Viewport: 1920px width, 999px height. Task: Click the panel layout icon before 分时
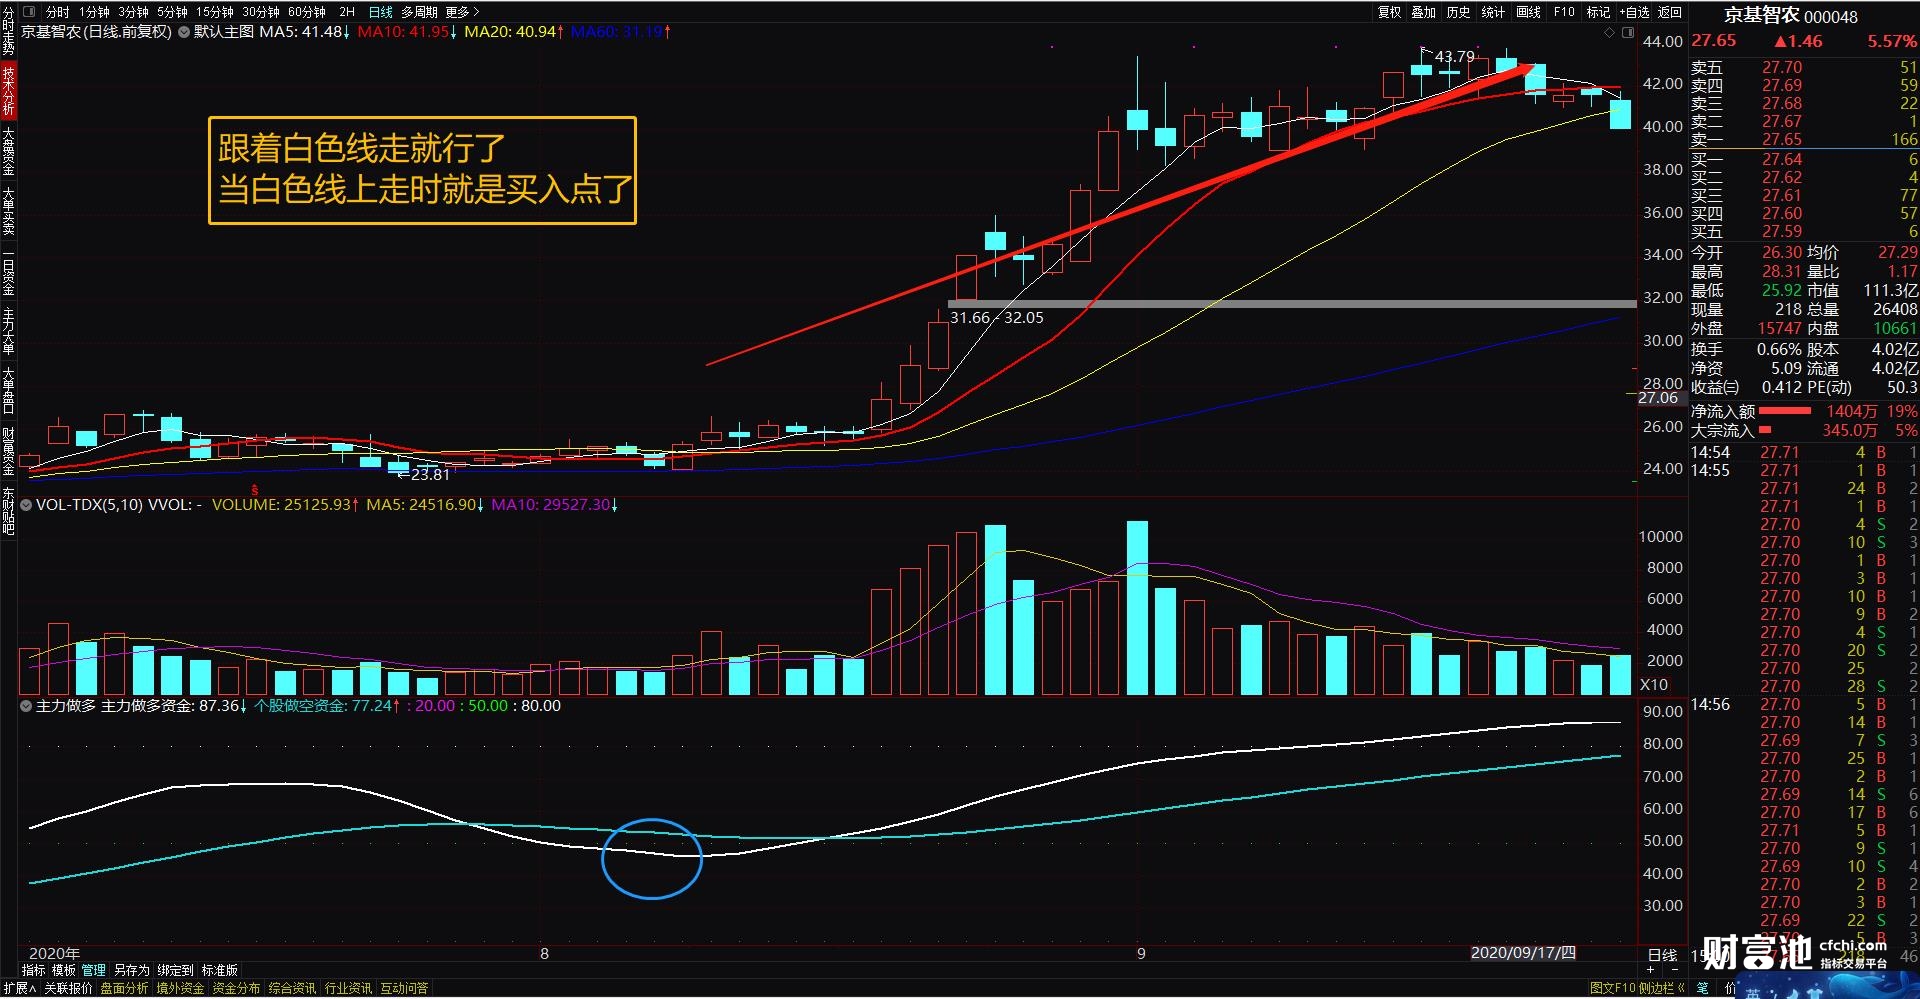tap(28, 12)
